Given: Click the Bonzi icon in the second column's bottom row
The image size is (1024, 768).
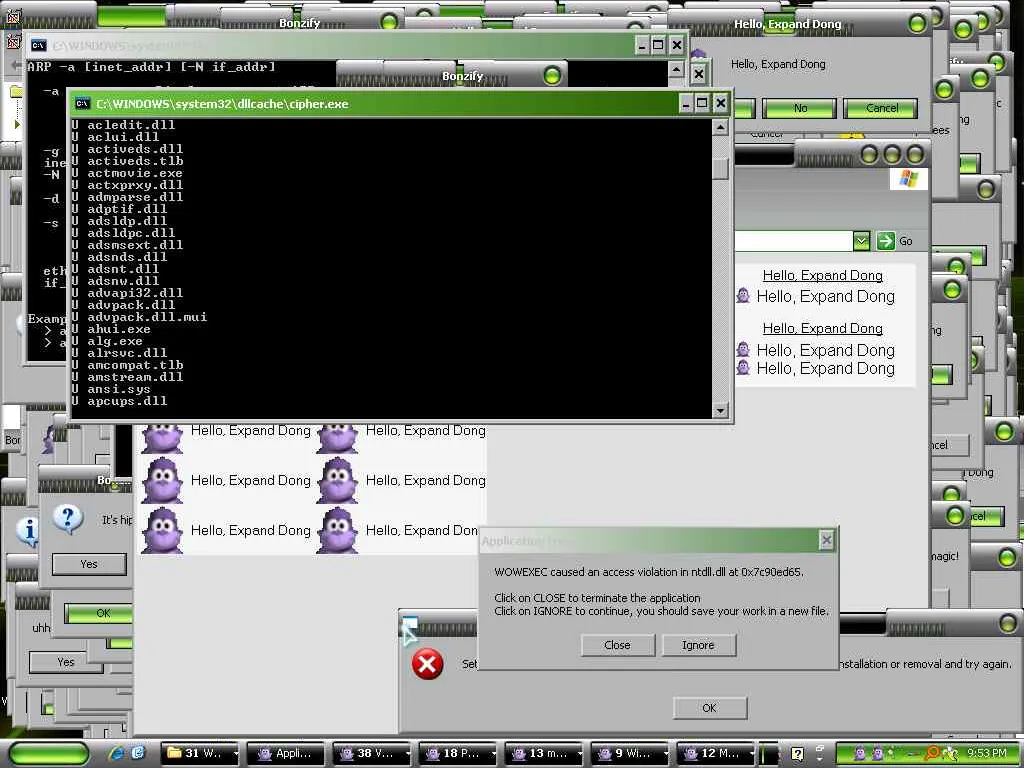Looking at the screenshot, I should [x=337, y=531].
